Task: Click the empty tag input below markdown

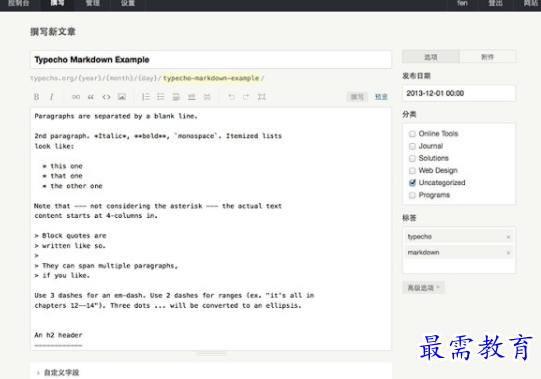Action: tap(459, 266)
